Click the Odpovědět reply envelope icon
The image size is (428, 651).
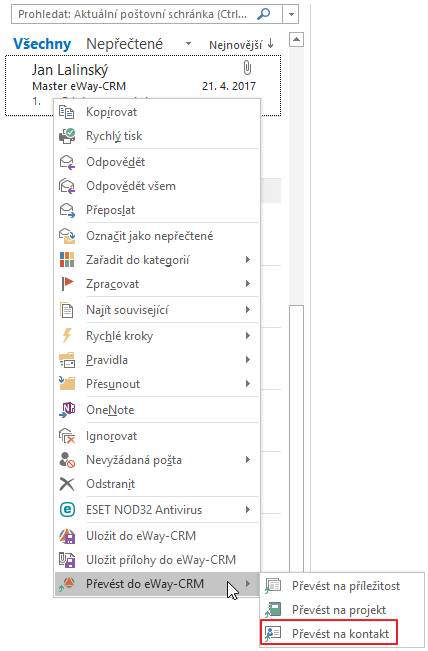point(67,162)
